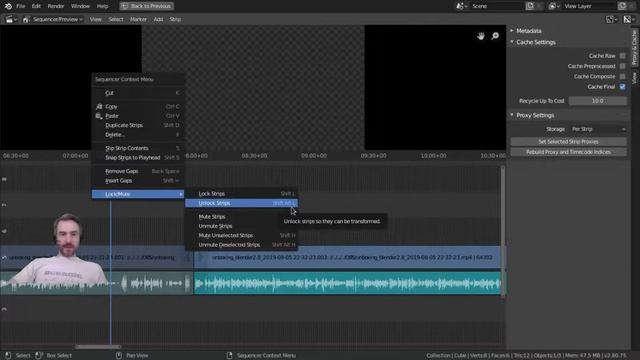Choose Cut in the context menu
The width and height of the screenshot is (640, 360).
138,93
